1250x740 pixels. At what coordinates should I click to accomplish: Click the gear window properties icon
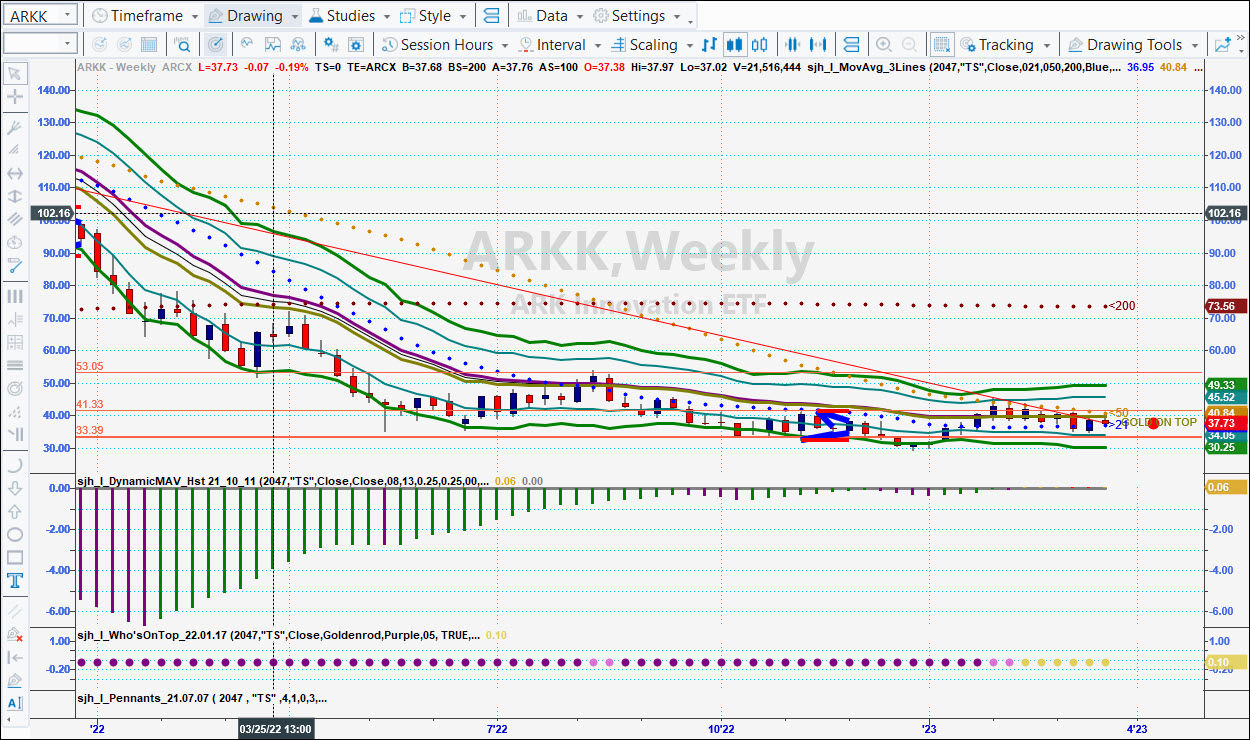(357, 44)
